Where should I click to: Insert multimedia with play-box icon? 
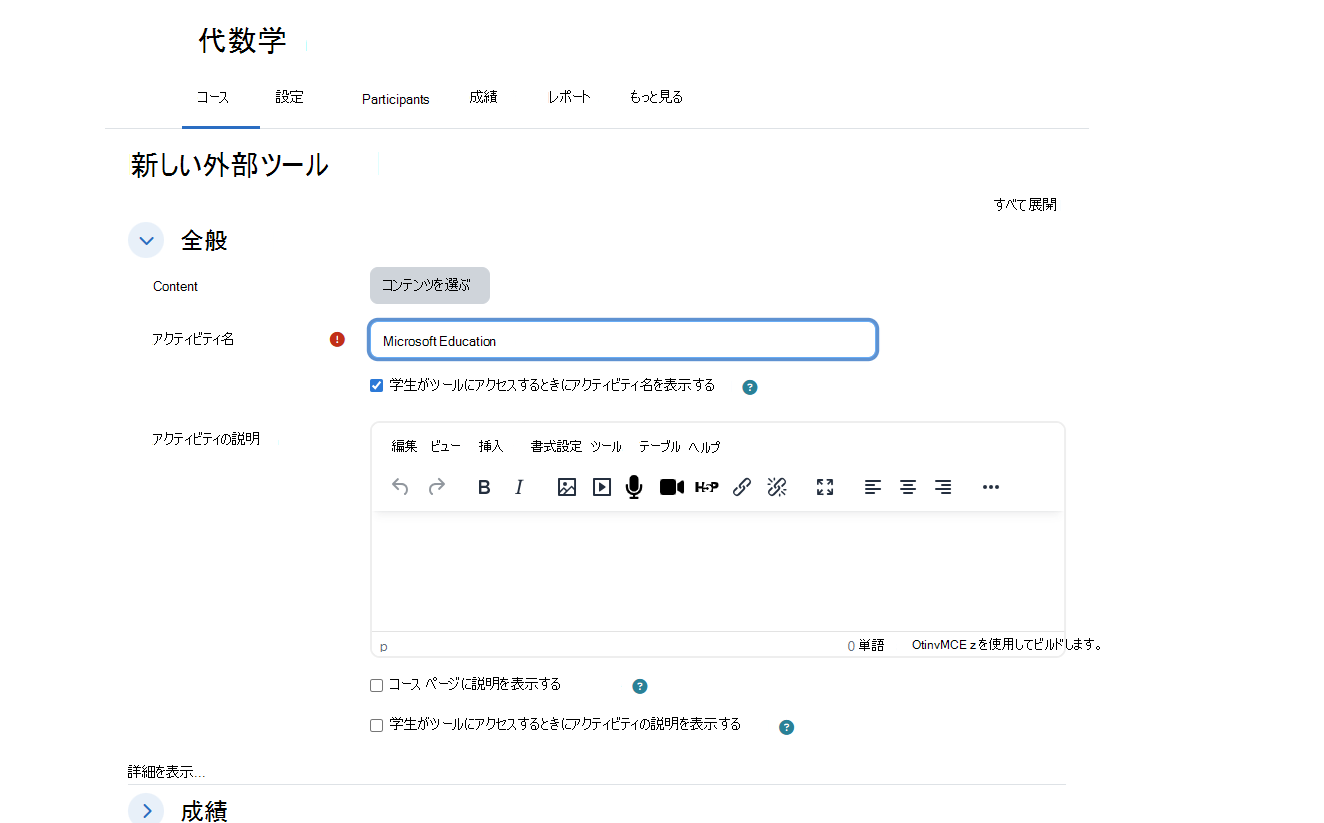click(x=602, y=487)
